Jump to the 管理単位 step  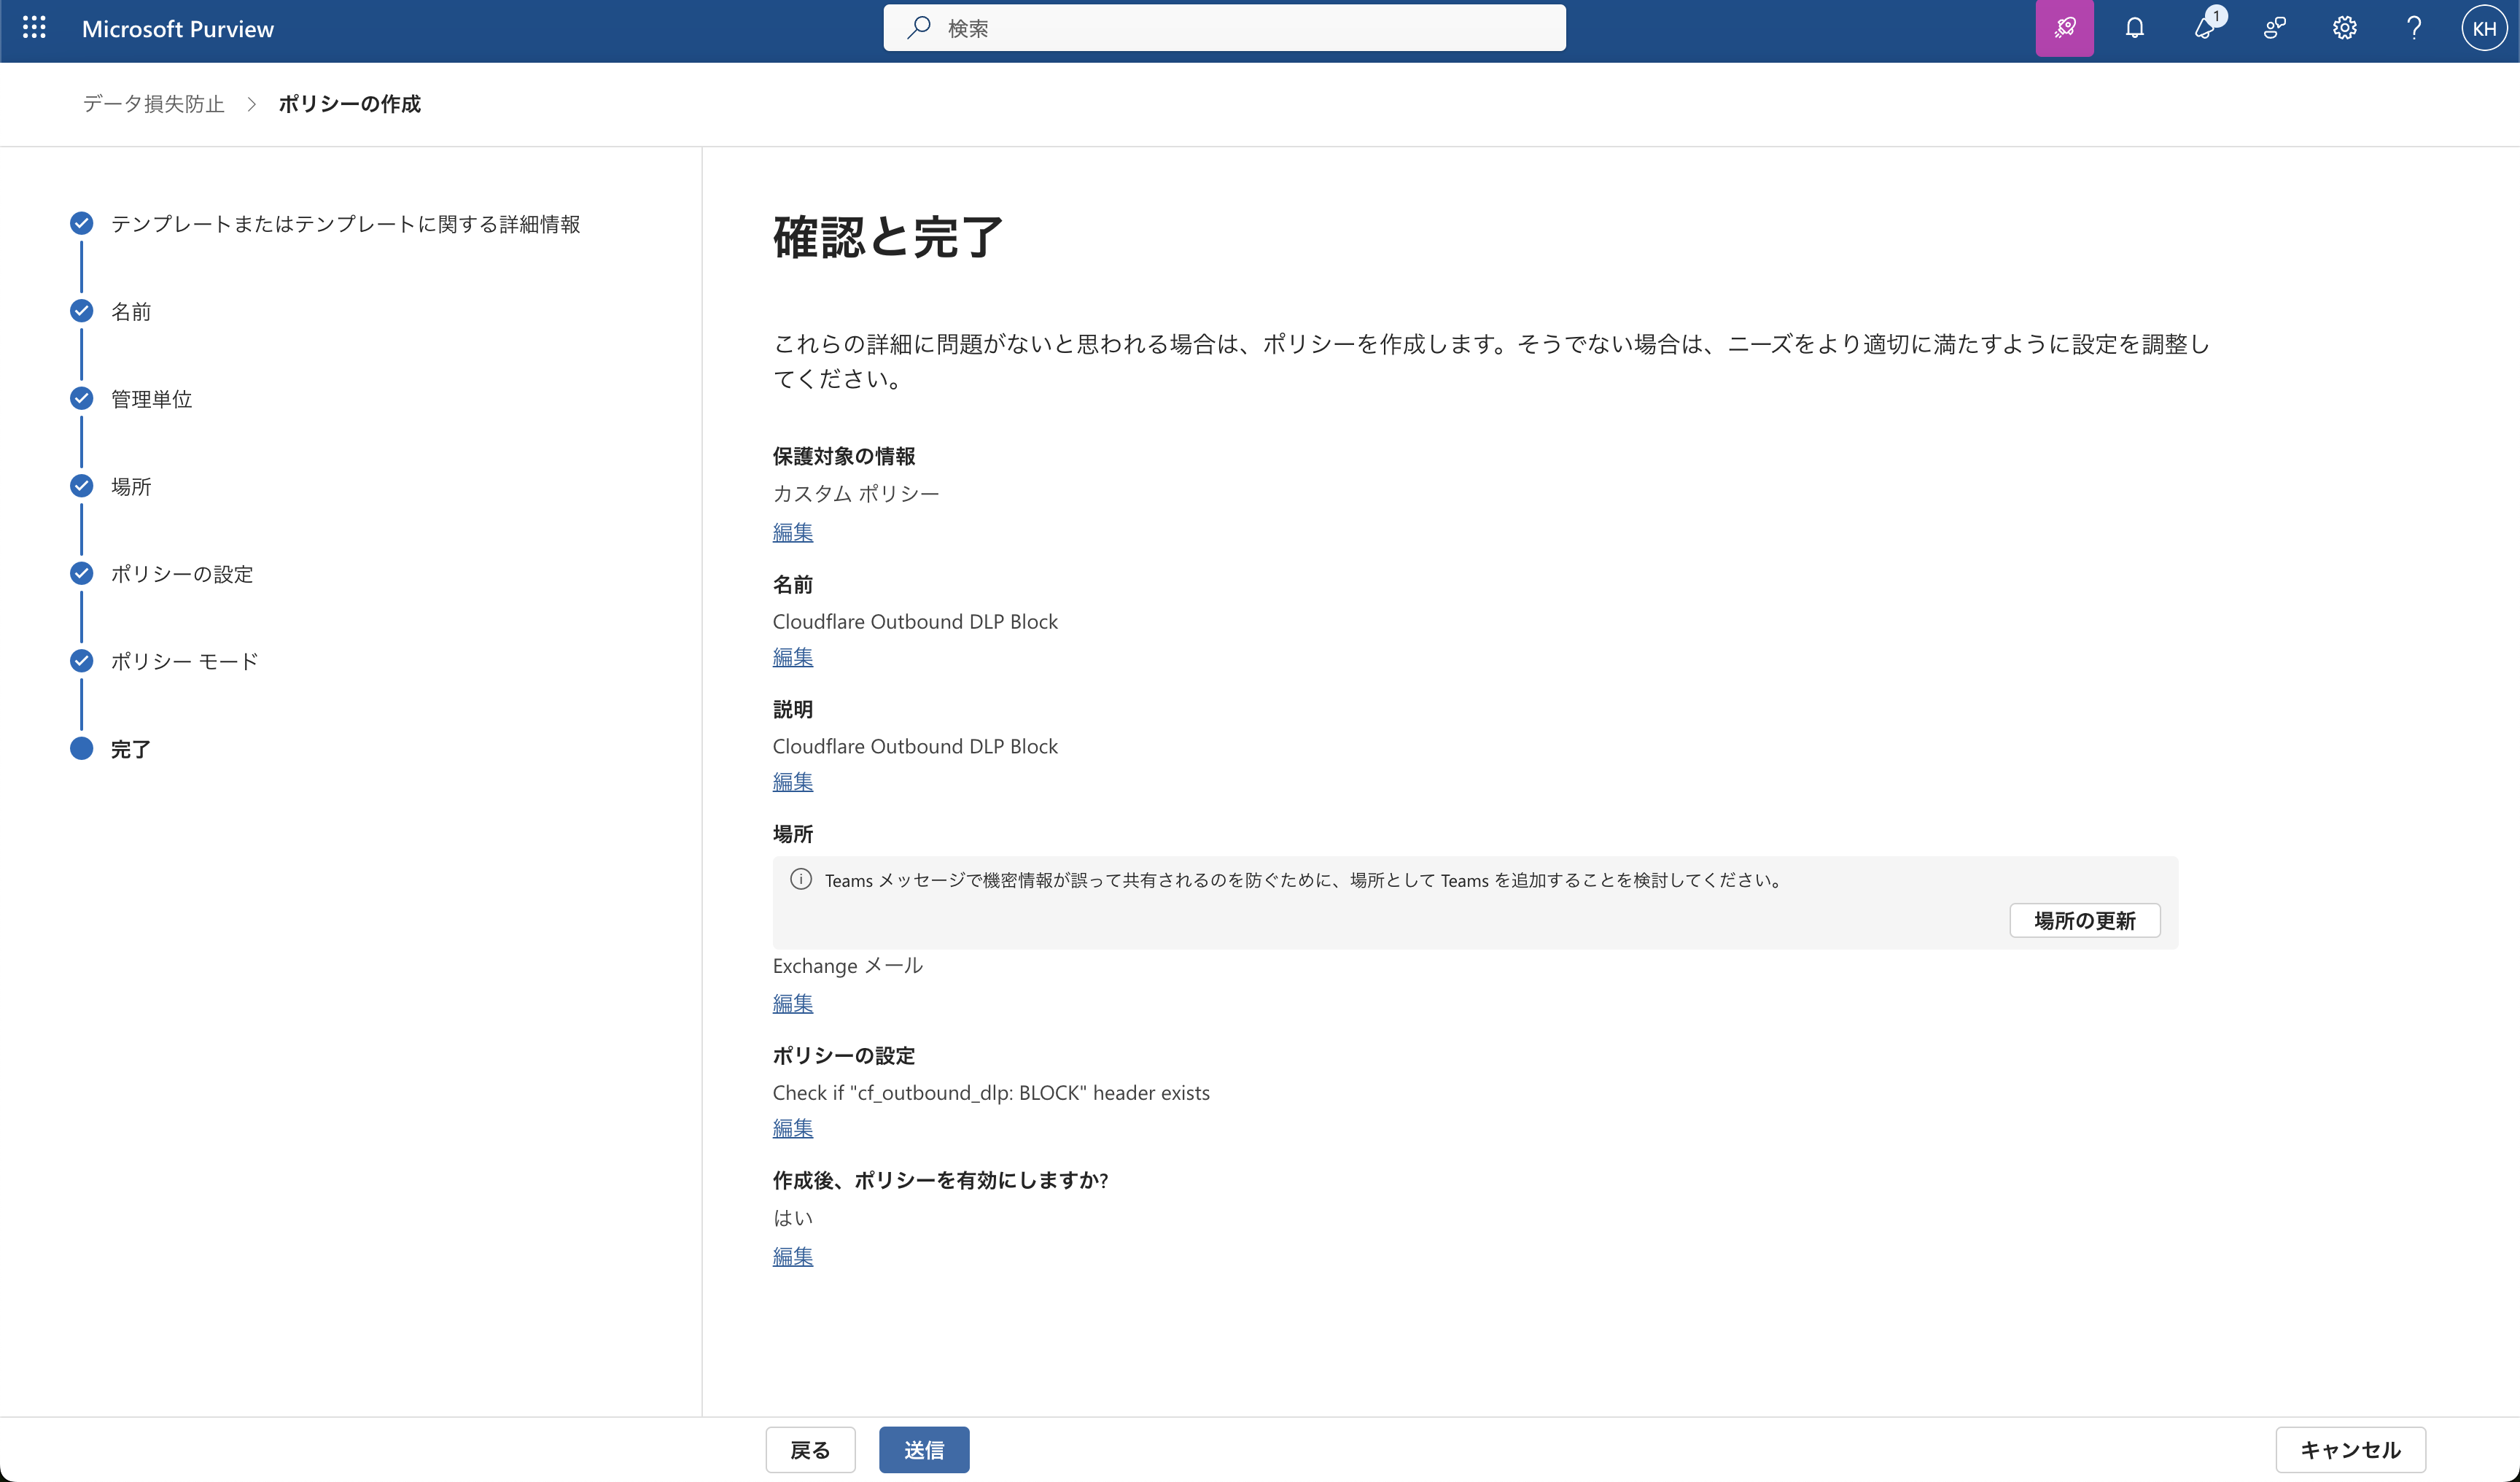tap(151, 399)
